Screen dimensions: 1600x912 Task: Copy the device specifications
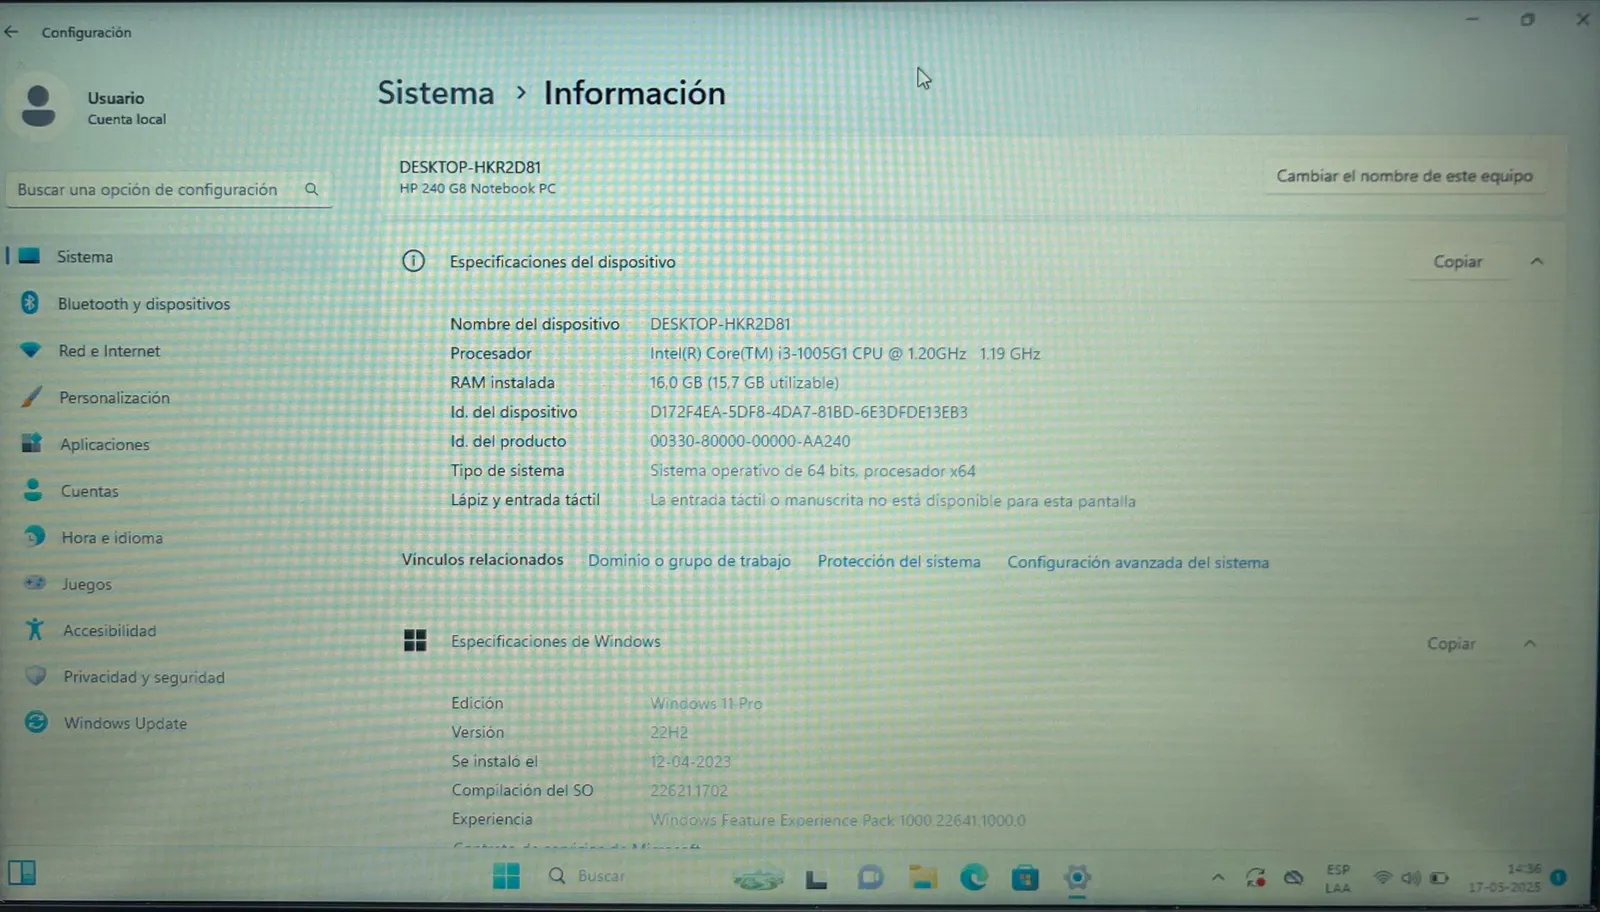tap(1458, 262)
